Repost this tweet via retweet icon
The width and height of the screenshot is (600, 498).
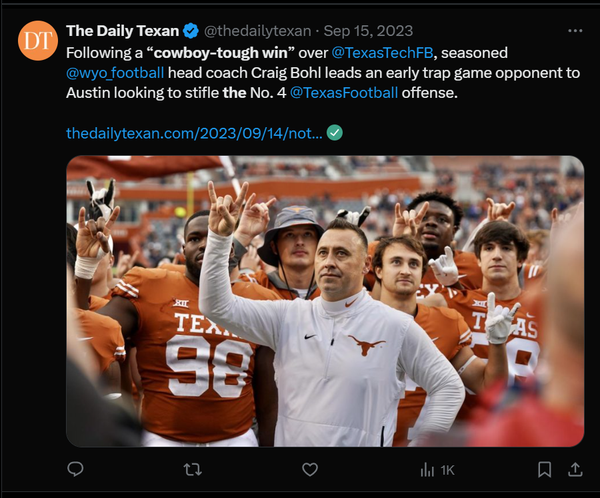[x=192, y=469]
